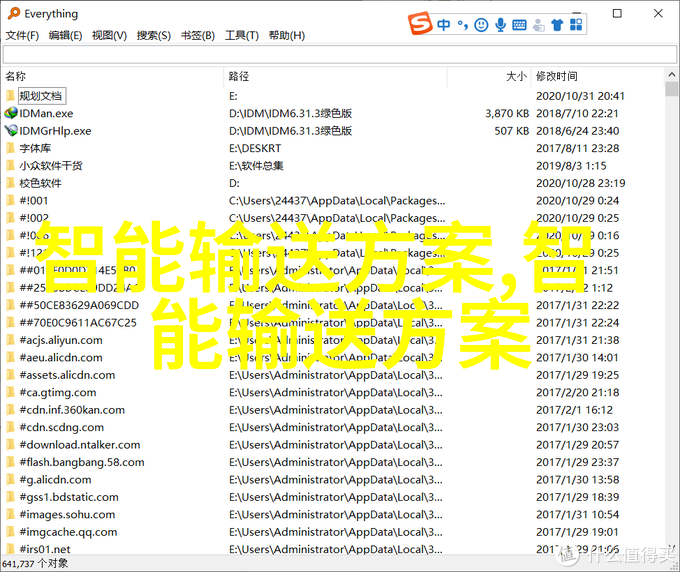Sort by 修改时间 column header
680x572 pixels.
coord(597,76)
